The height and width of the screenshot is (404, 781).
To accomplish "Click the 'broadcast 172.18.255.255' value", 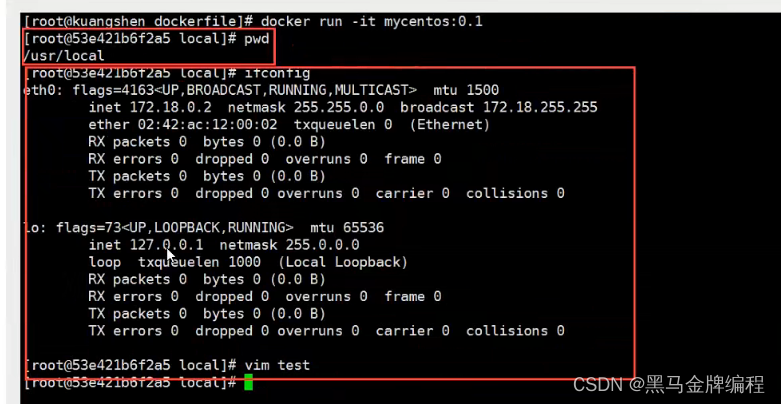I will [x=499, y=107].
